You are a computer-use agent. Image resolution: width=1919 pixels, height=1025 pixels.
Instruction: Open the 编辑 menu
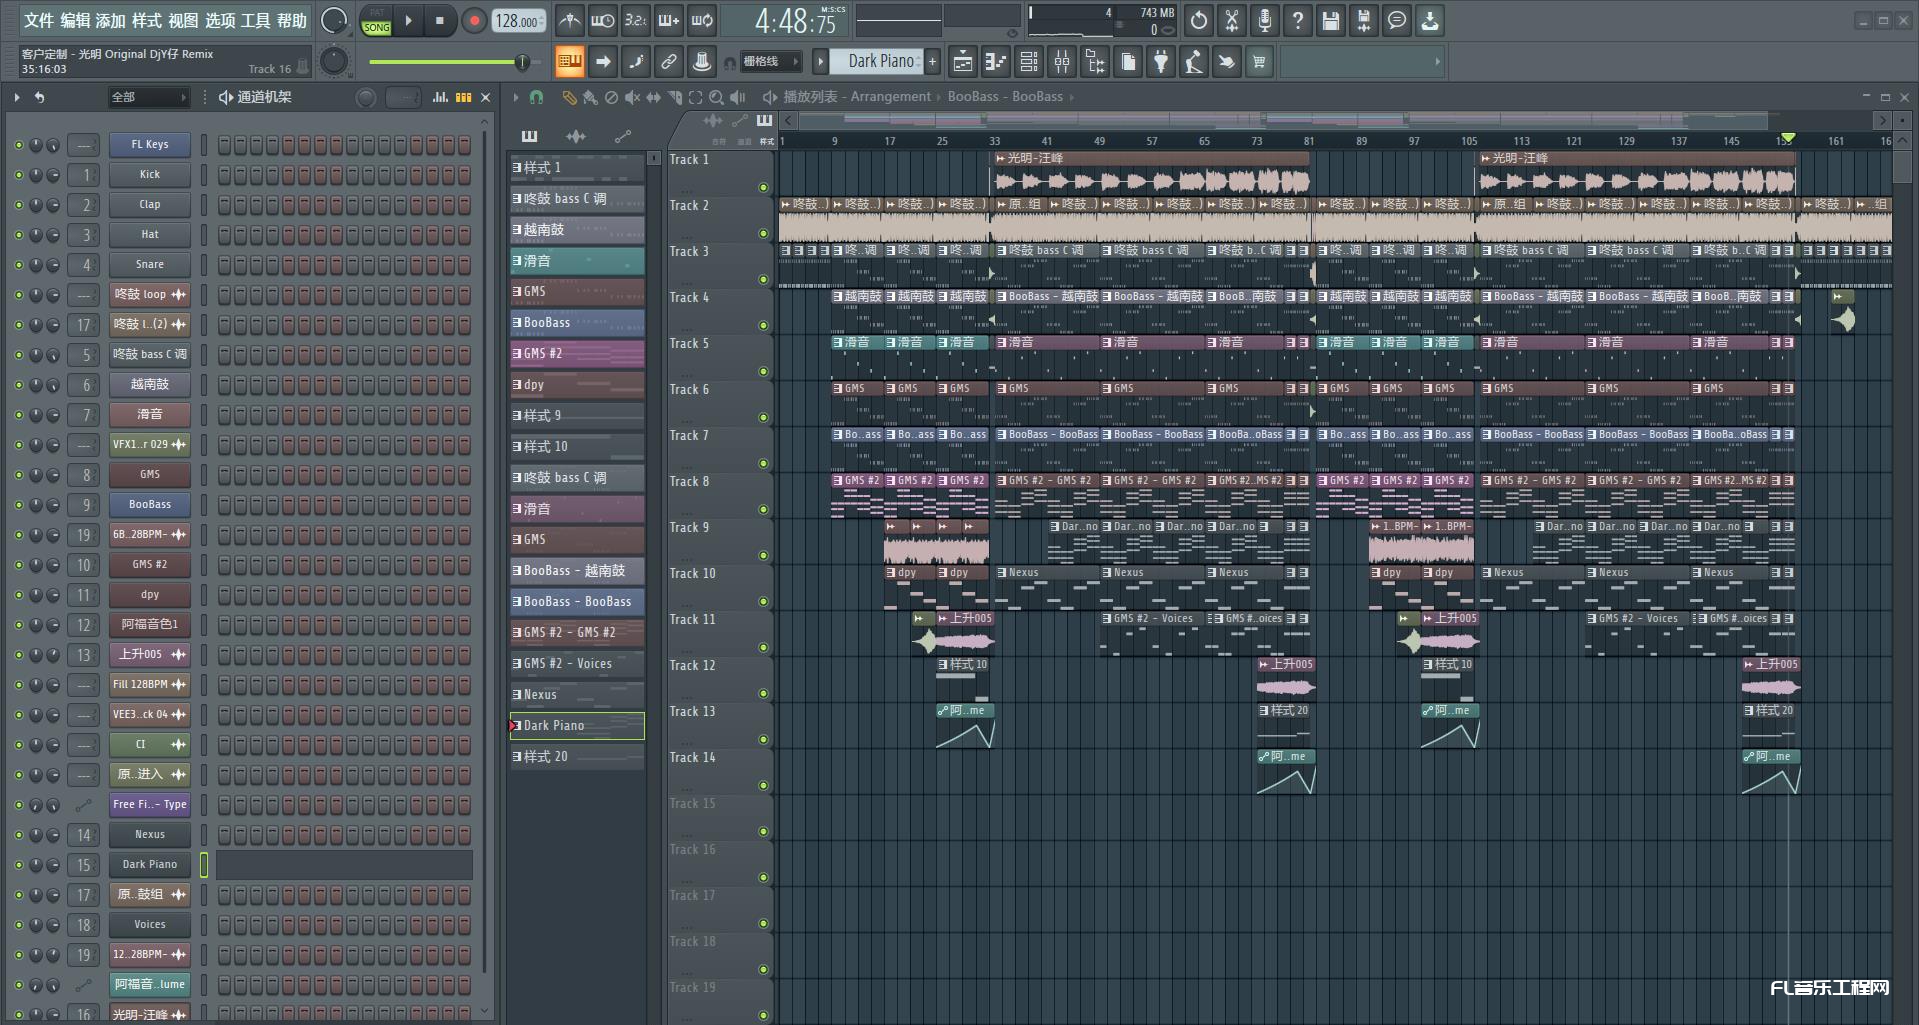tap(75, 20)
